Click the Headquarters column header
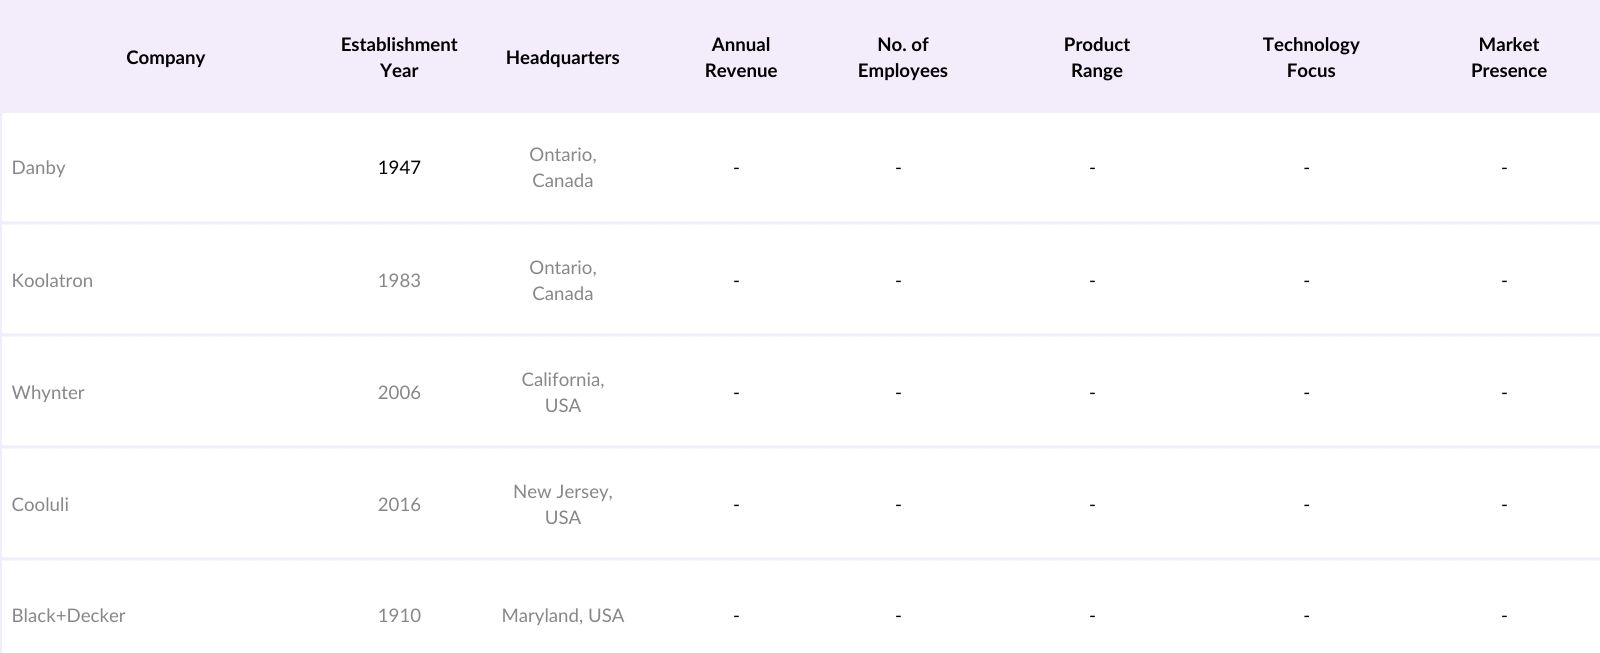Viewport: 1600px width, 653px height. (x=562, y=57)
